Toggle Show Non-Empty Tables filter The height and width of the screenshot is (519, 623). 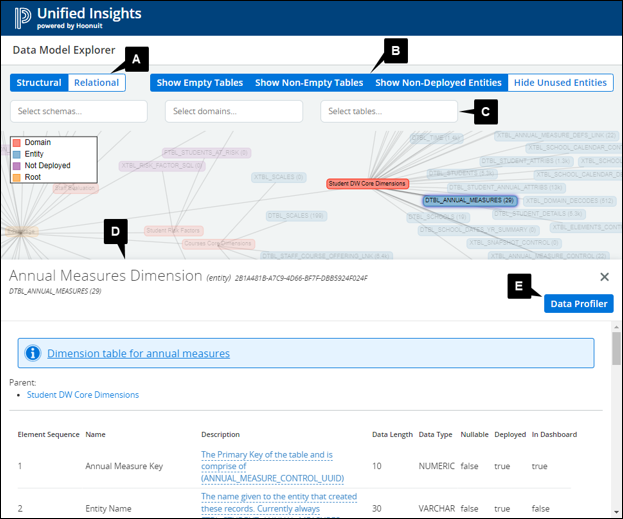coord(309,83)
